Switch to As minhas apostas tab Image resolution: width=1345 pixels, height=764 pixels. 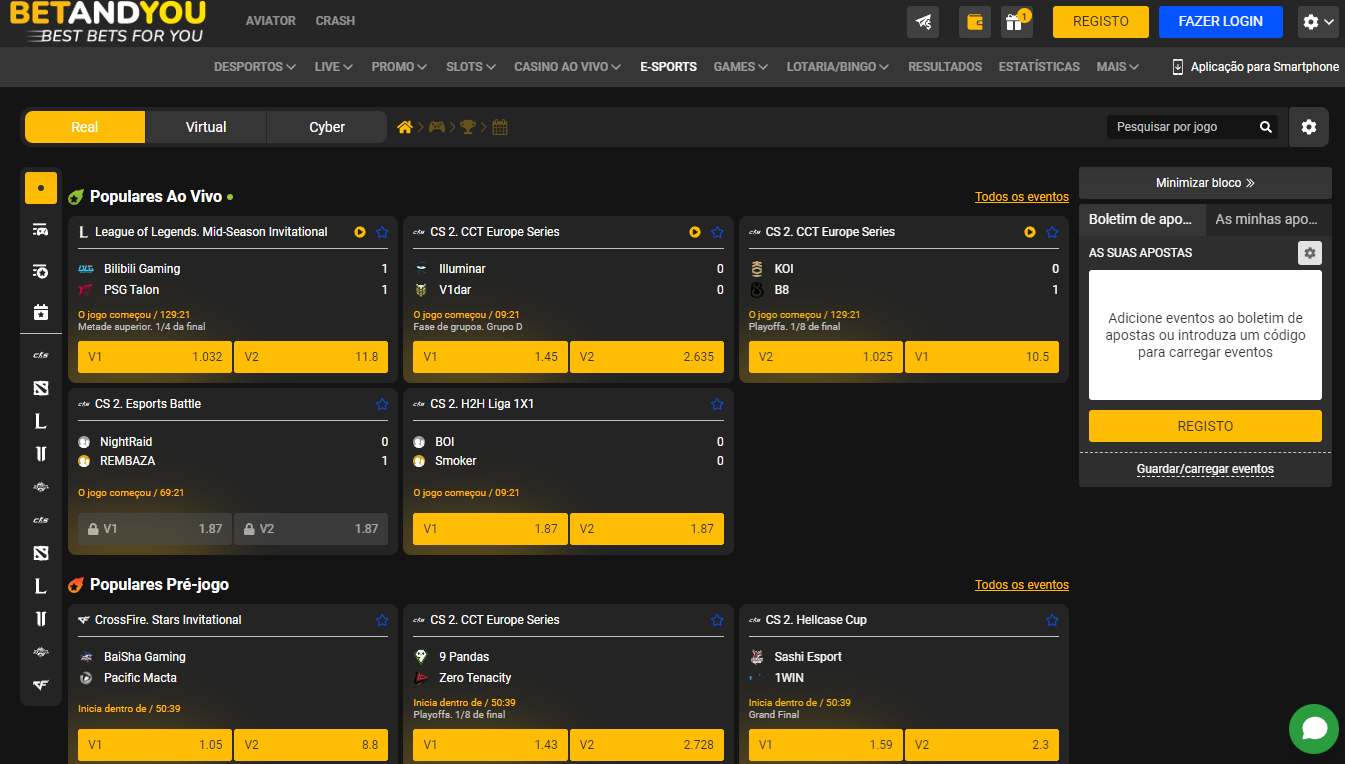pyautogui.click(x=1267, y=219)
